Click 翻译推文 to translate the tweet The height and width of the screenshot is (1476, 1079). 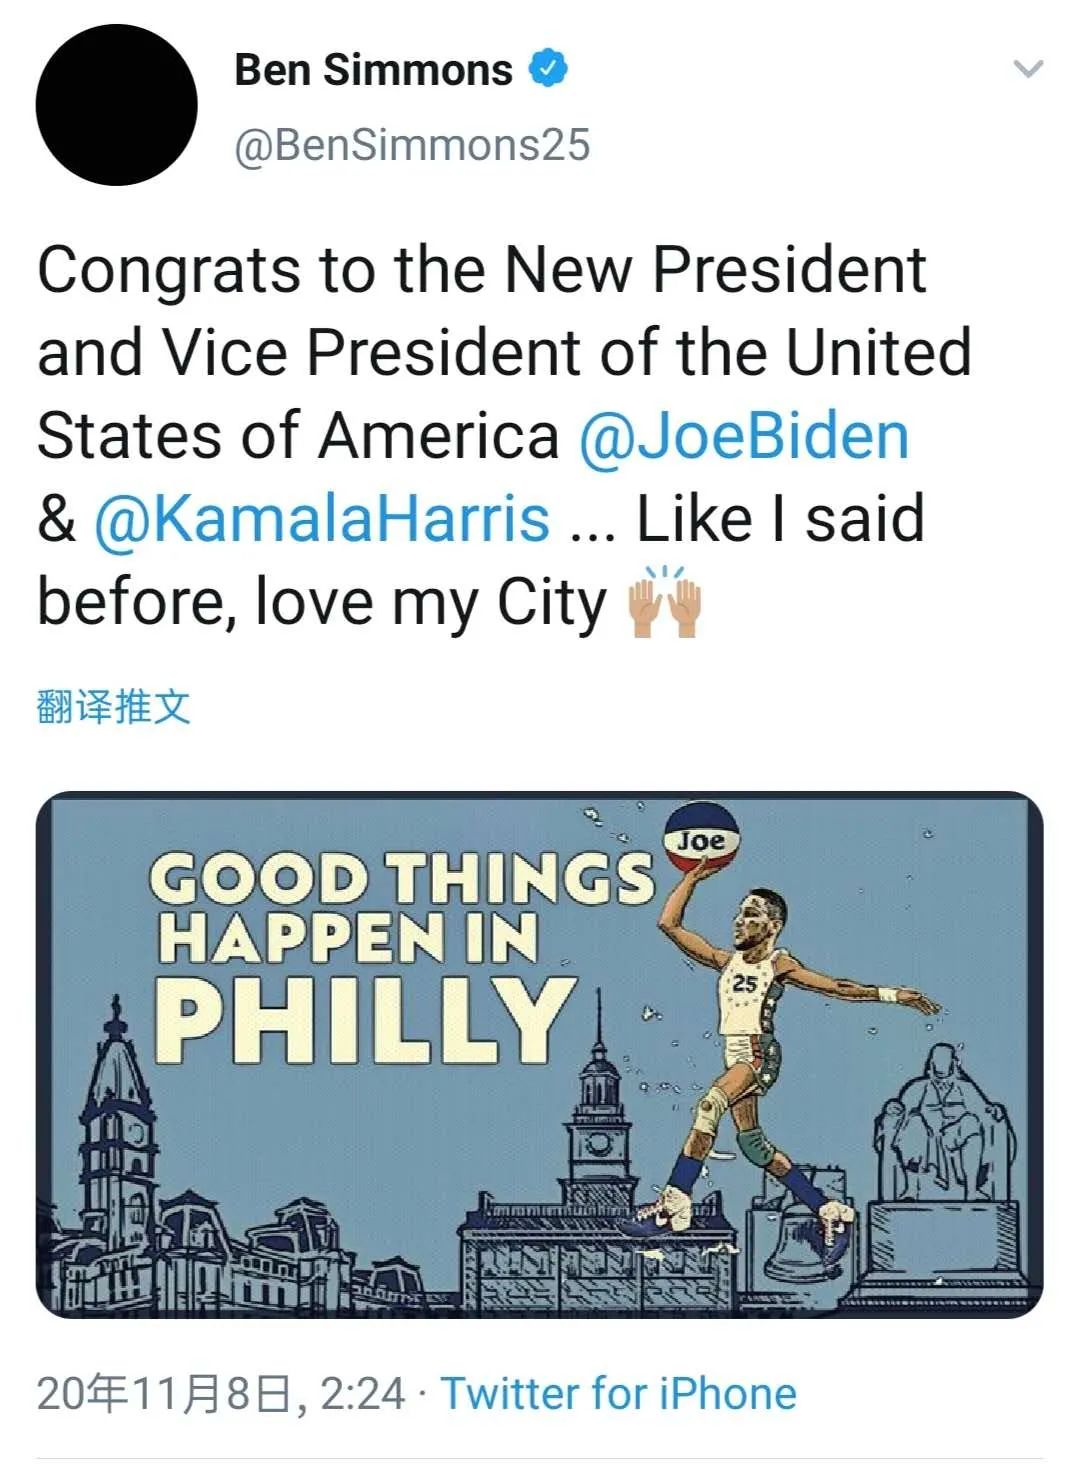pyautogui.click(x=113, y=706)
